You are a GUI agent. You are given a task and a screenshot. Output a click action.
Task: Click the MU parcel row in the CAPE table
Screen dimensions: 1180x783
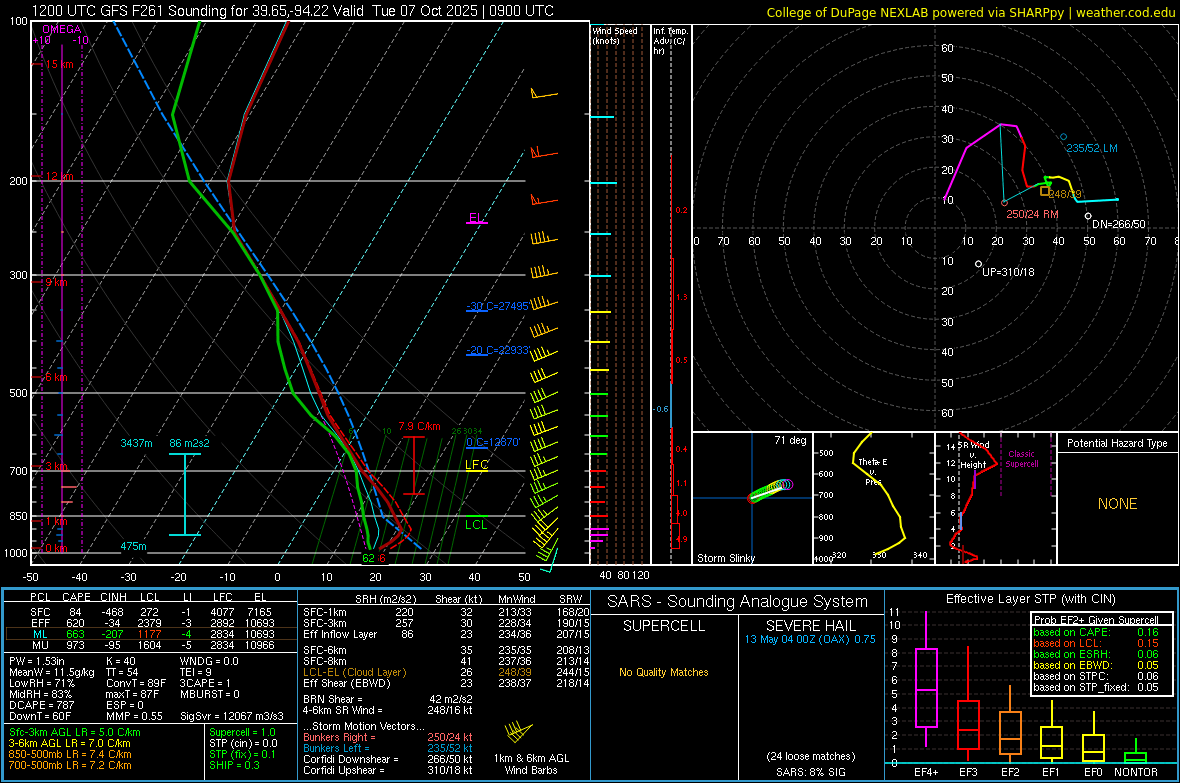coord(151,645)
